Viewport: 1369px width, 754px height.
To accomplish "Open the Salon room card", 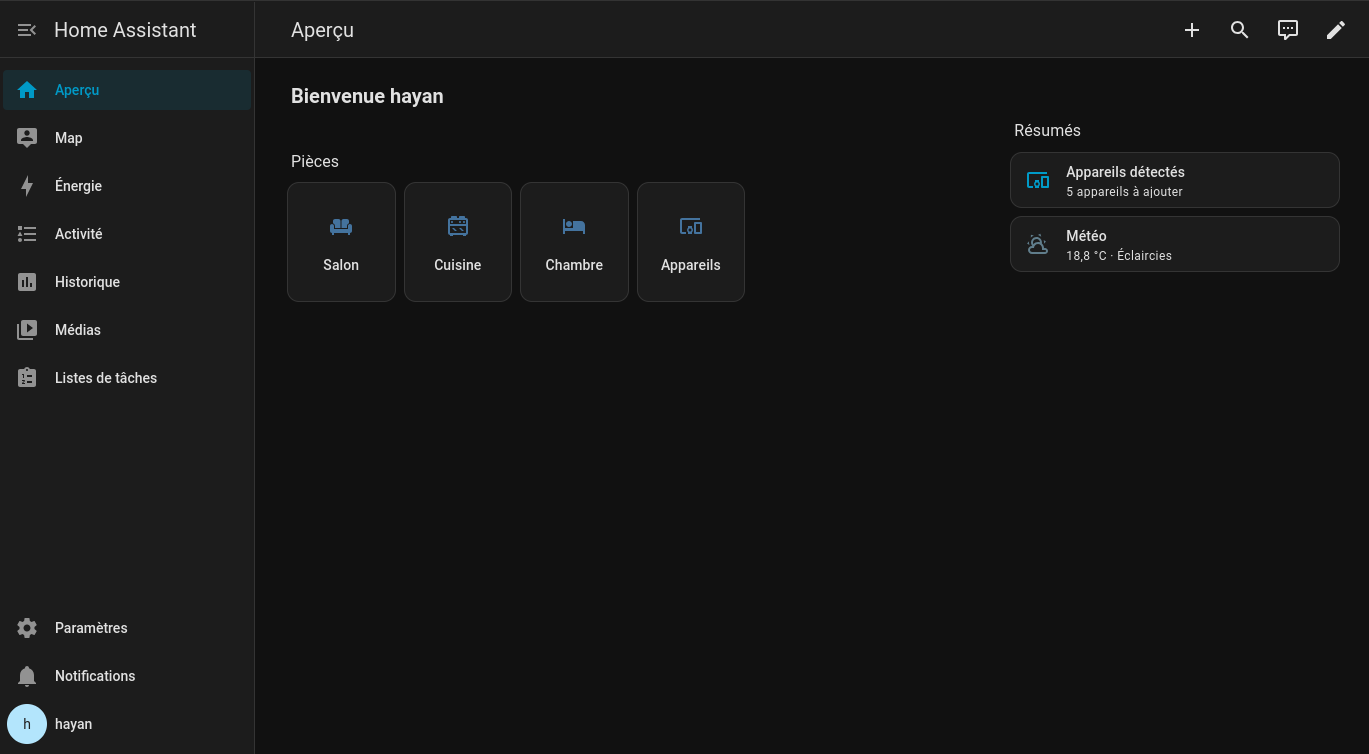I will [x=341, y=242].
